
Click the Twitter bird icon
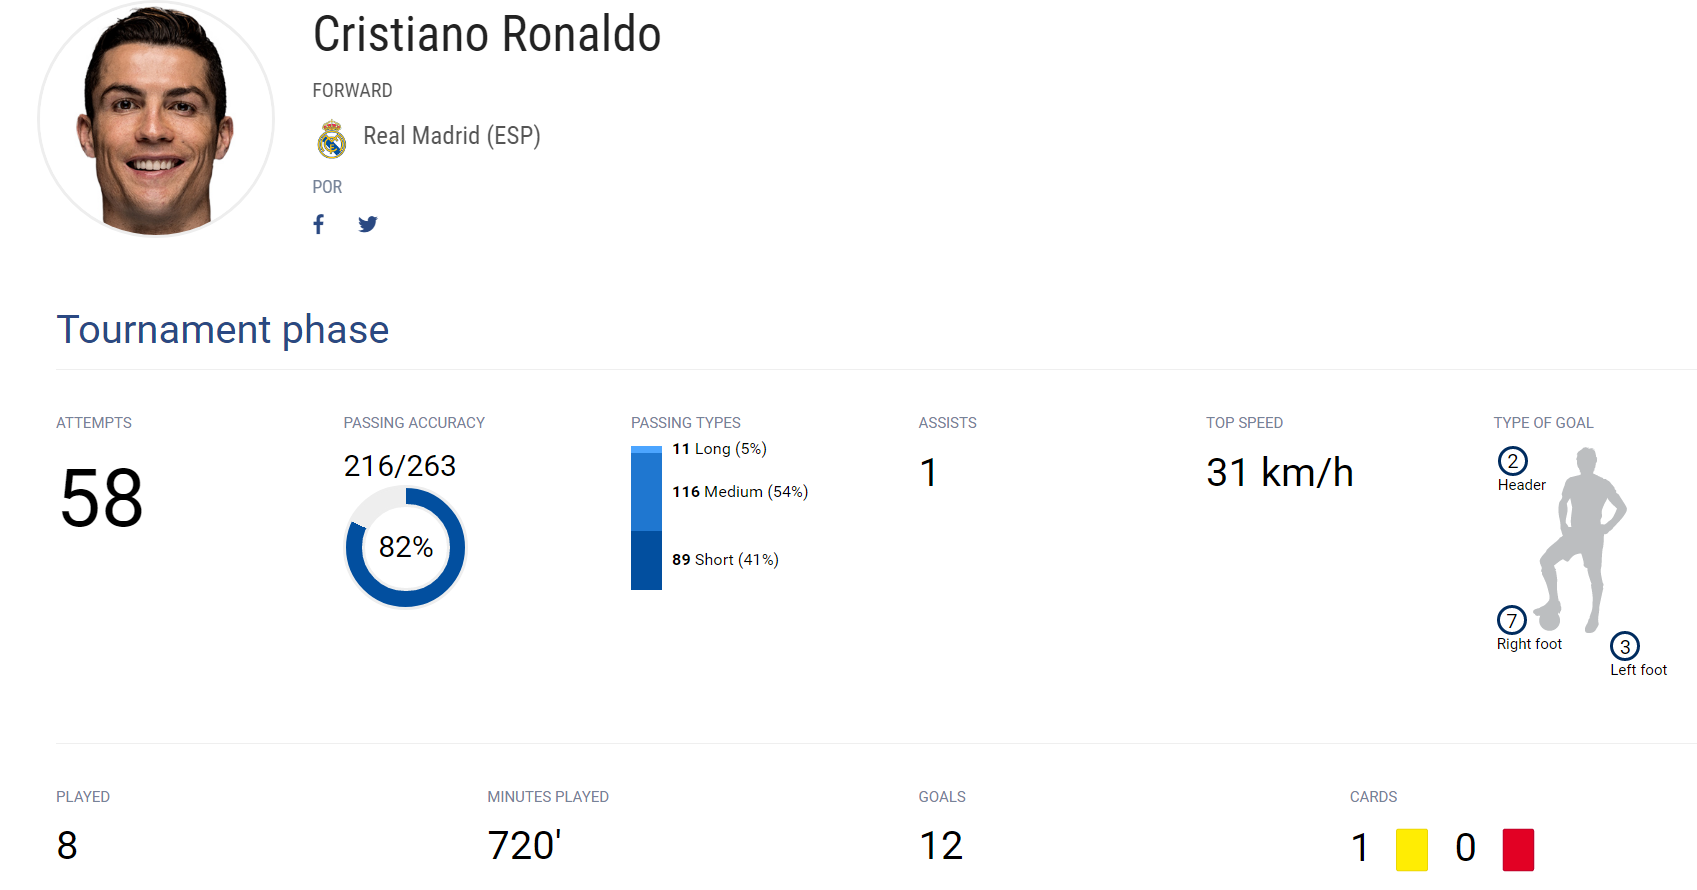click(368, 224)
